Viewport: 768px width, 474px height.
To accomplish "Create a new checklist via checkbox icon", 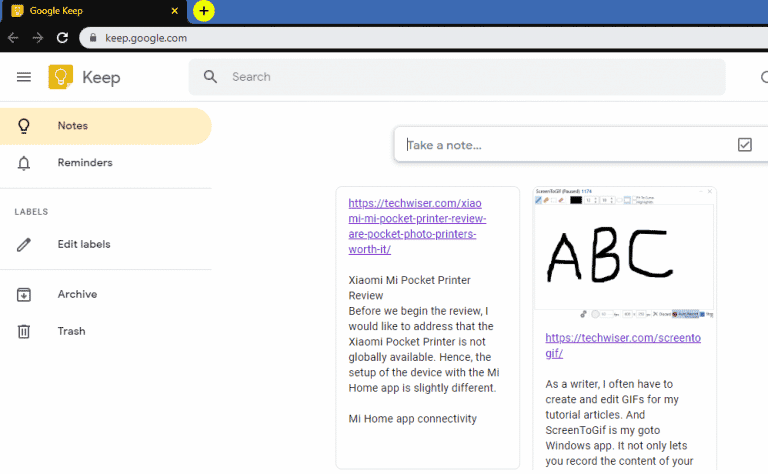I will tap(744, 145).
